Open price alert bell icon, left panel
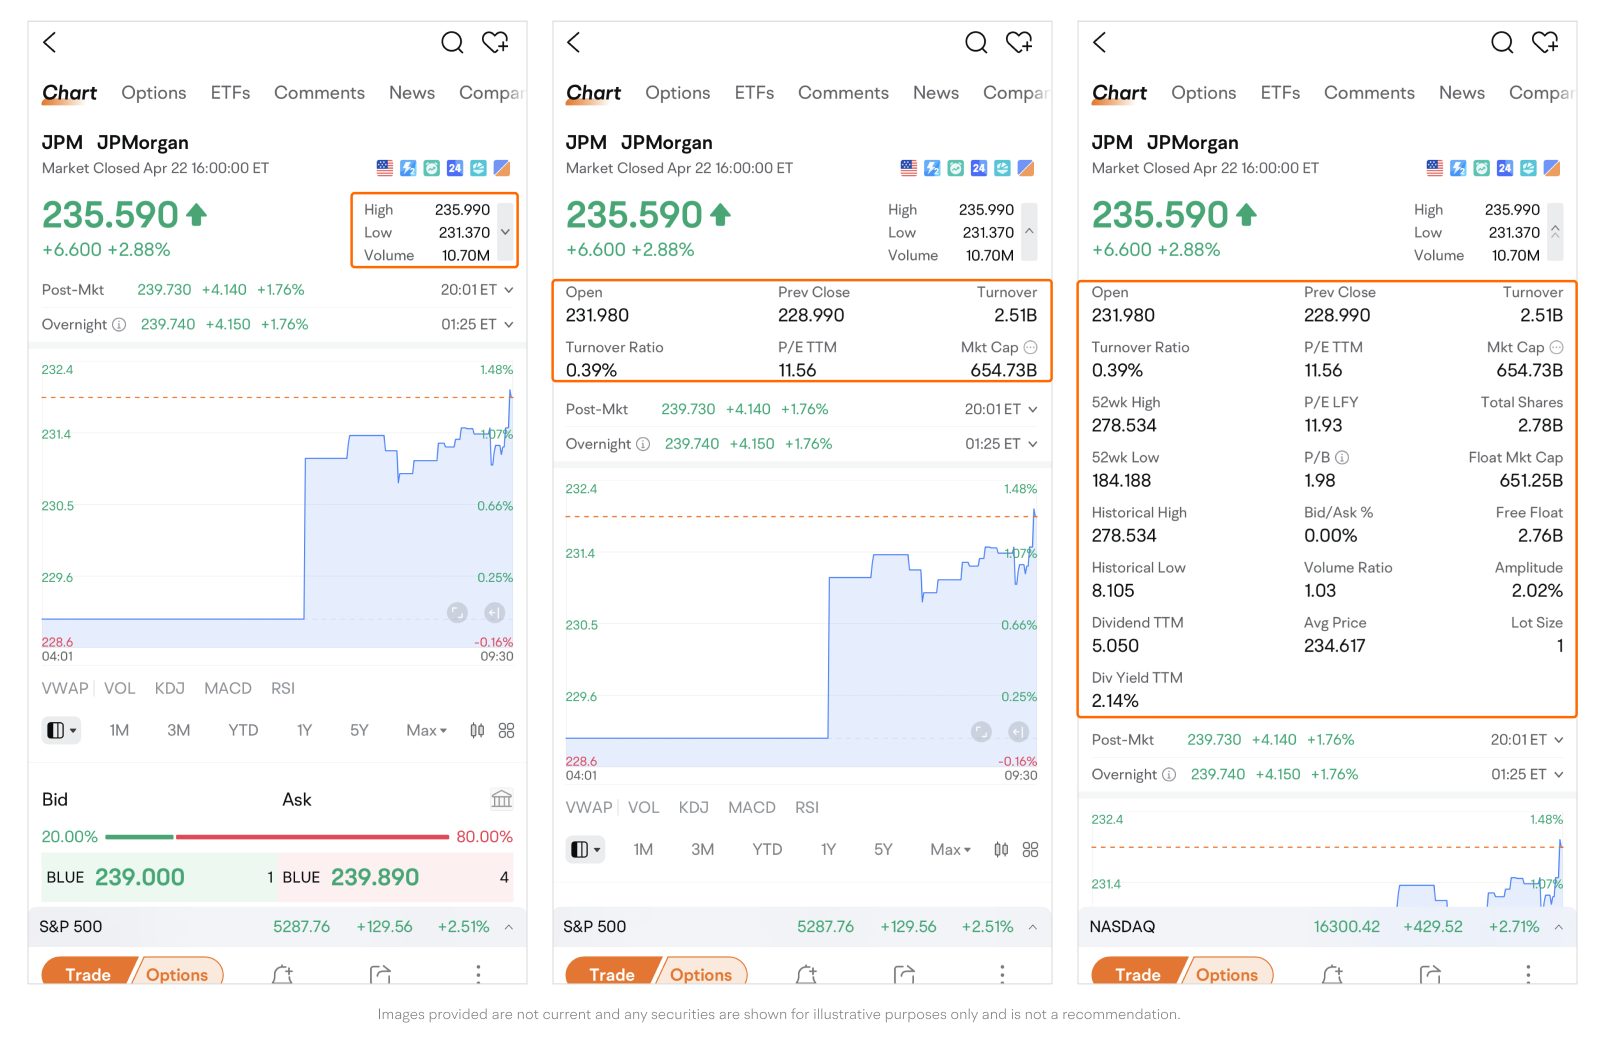Image resolution: width=1605 pixels, height=1044 pixels. point(282,974)
